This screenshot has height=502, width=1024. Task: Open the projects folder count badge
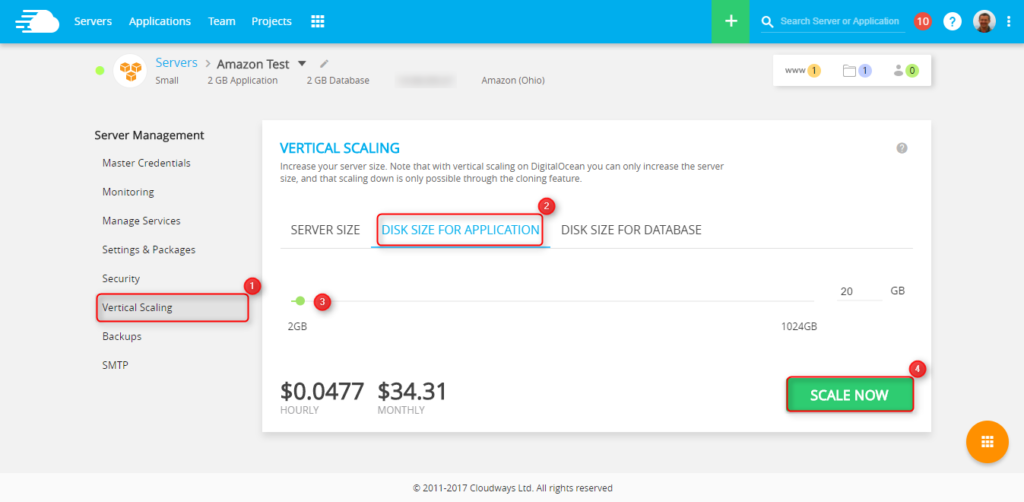pos(857,70)
